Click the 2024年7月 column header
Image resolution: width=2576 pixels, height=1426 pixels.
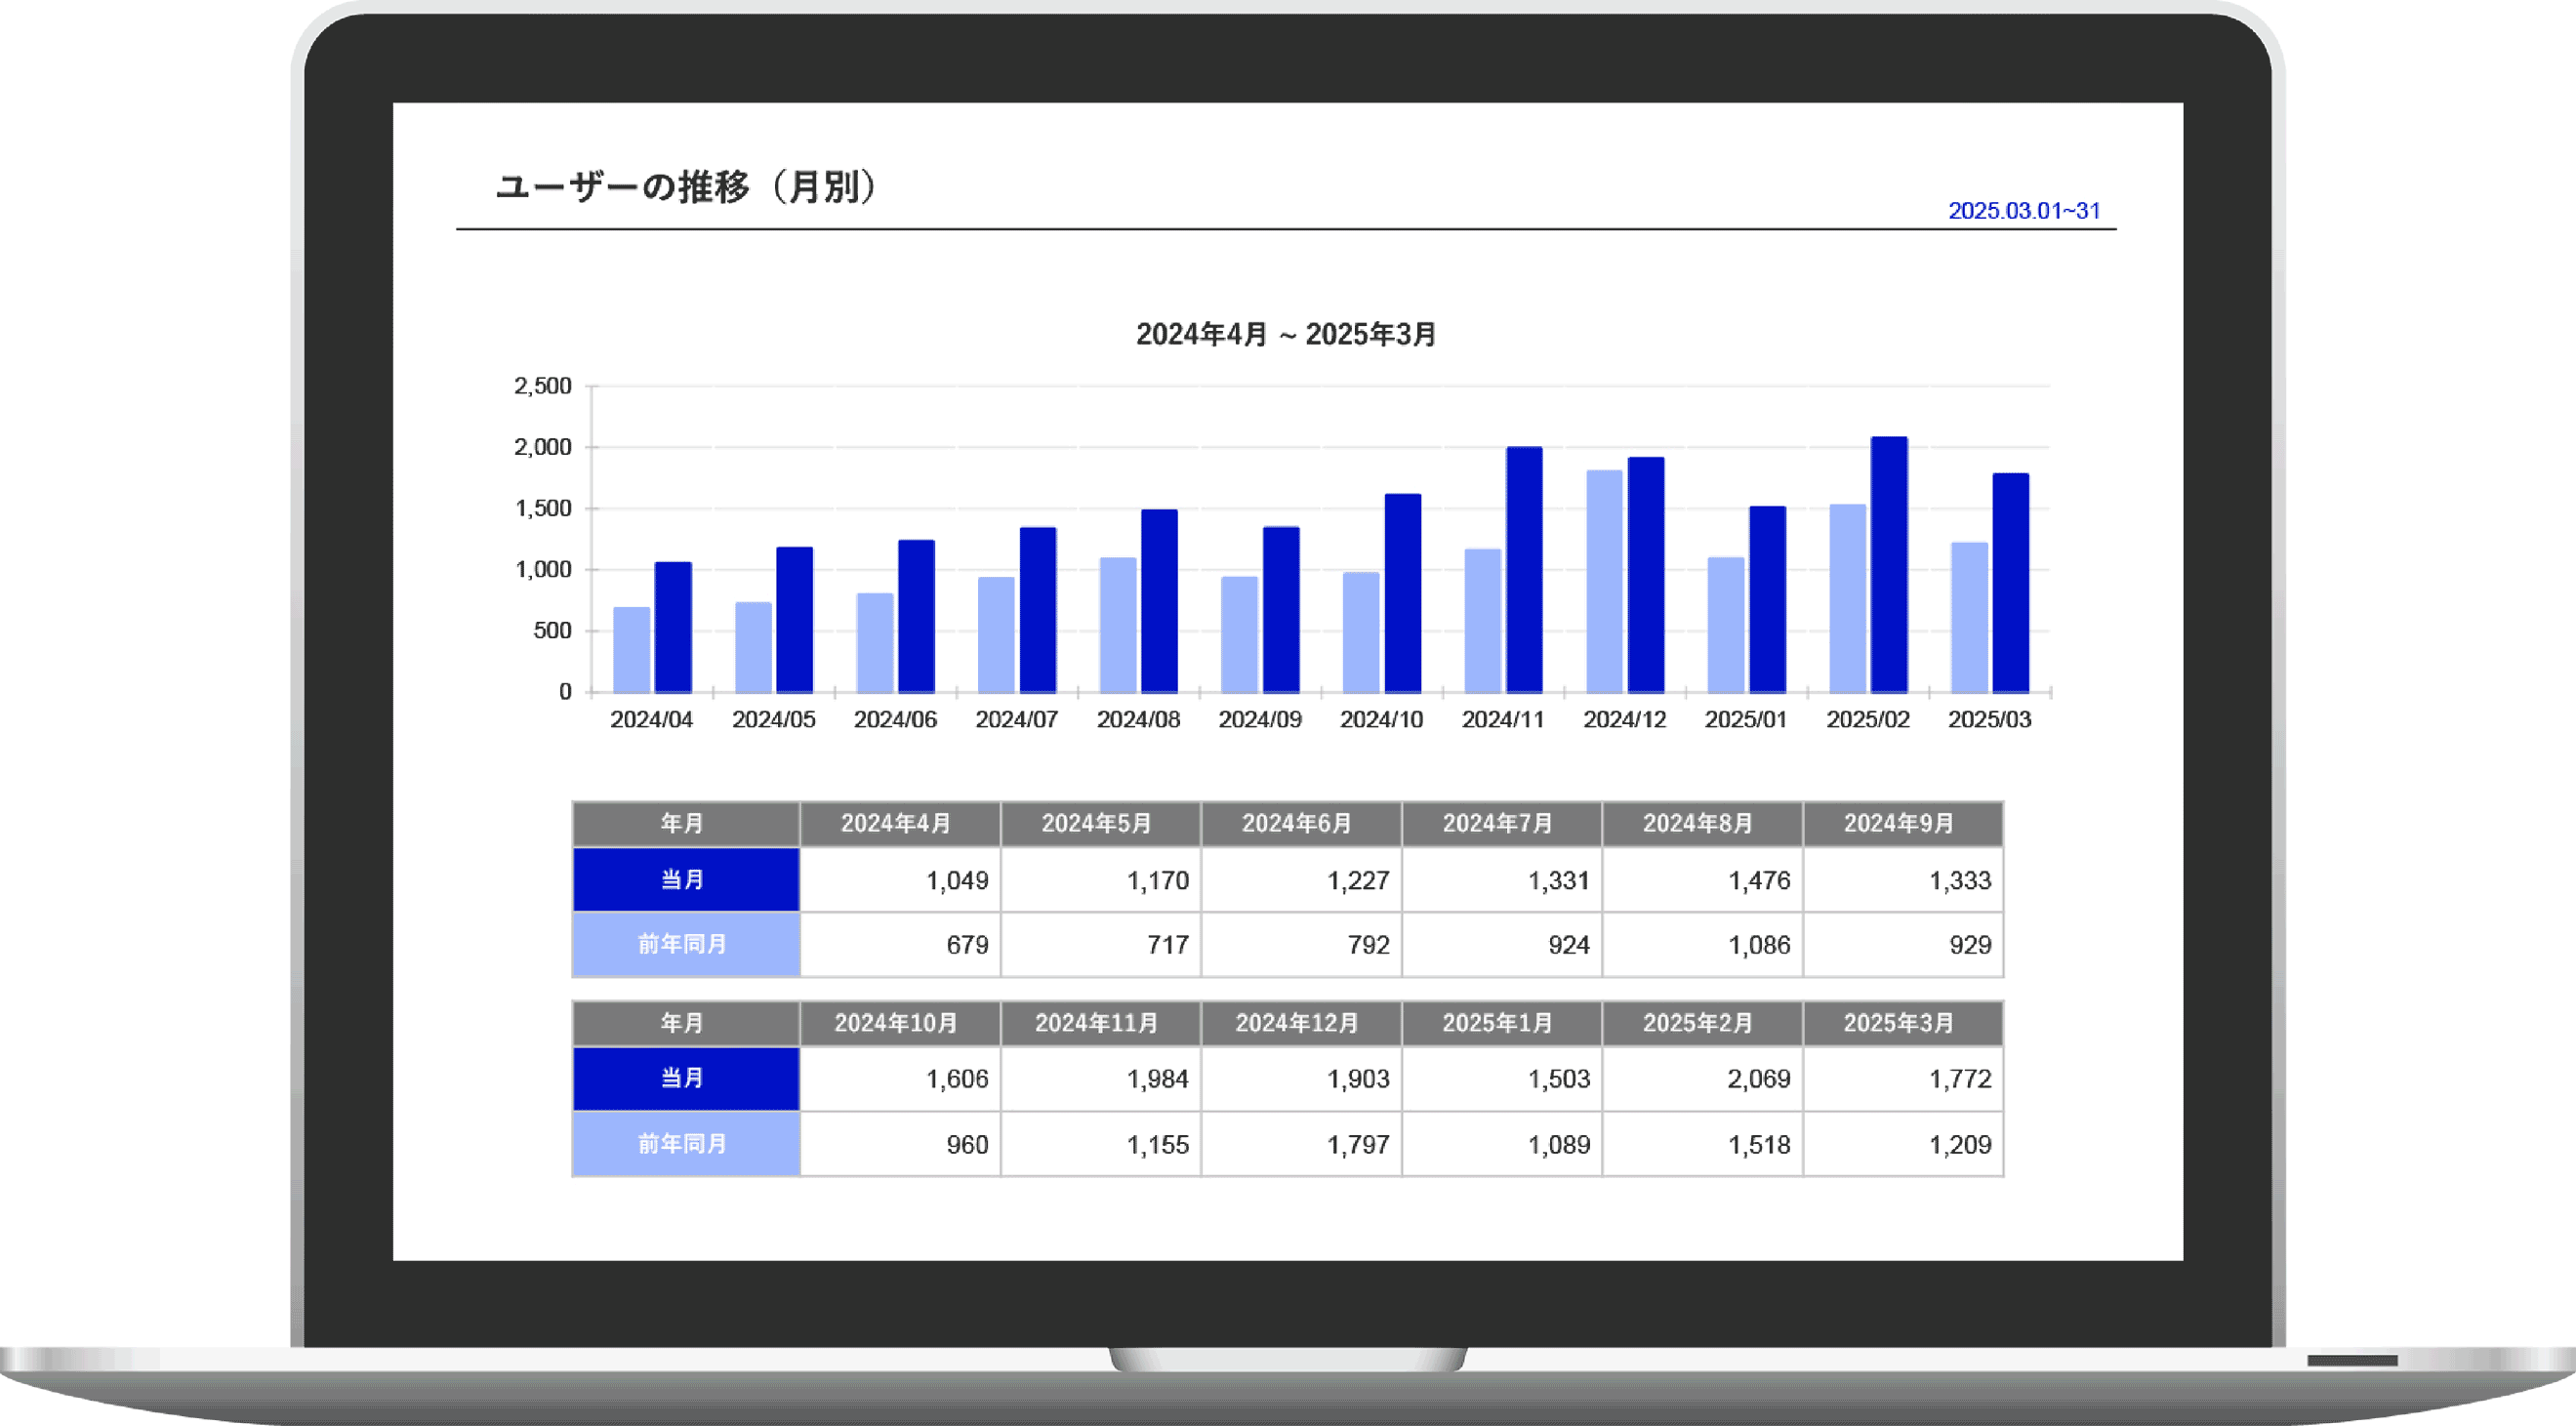1502,824
